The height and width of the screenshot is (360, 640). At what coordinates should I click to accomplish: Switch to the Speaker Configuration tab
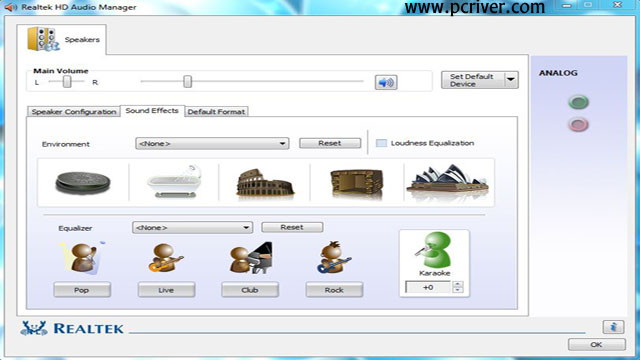[x=74, y=111]
